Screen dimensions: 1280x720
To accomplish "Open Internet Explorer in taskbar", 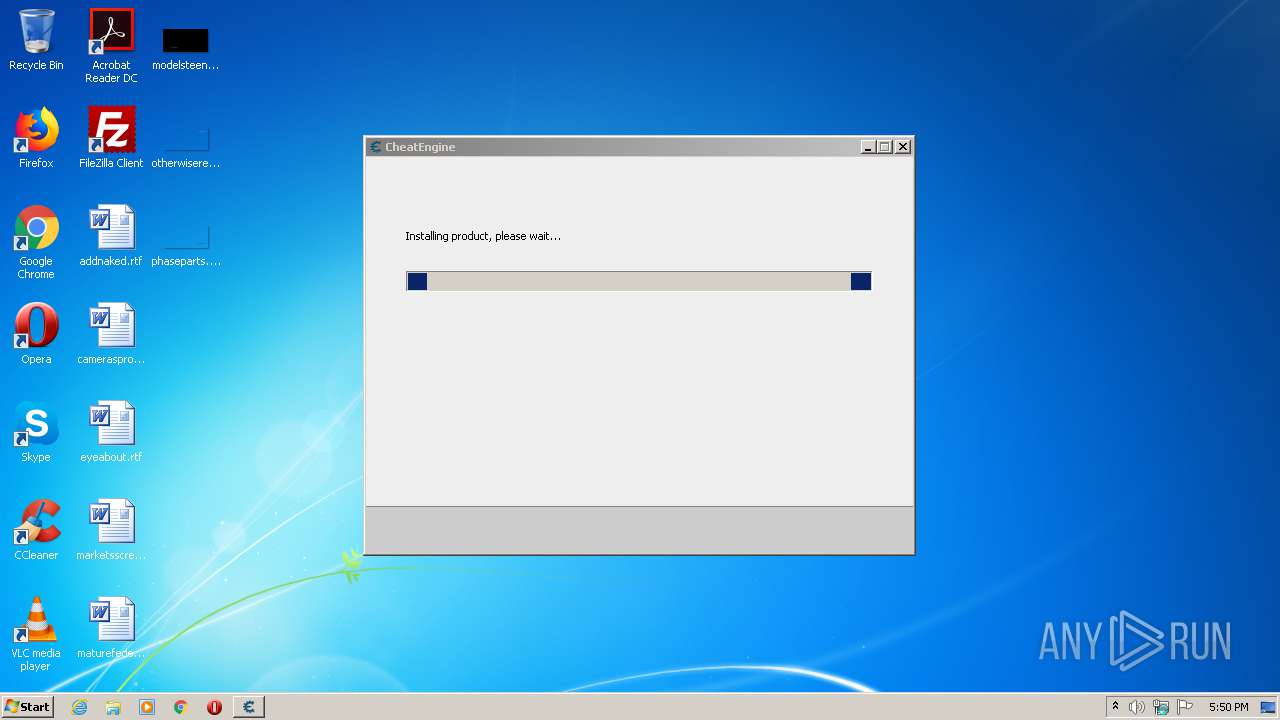I will (x=79, y=707).
